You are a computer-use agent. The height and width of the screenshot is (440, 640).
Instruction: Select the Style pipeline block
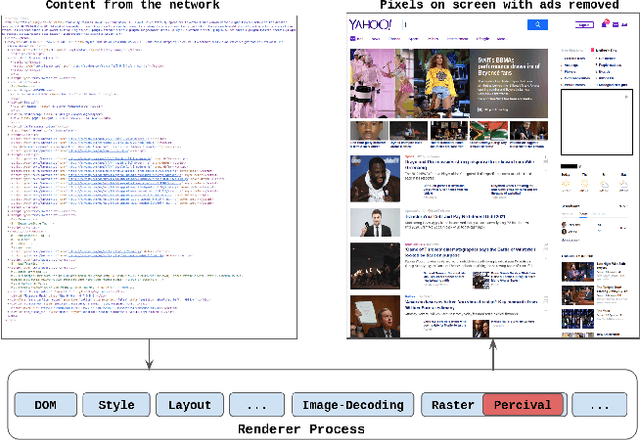[115, 405]
